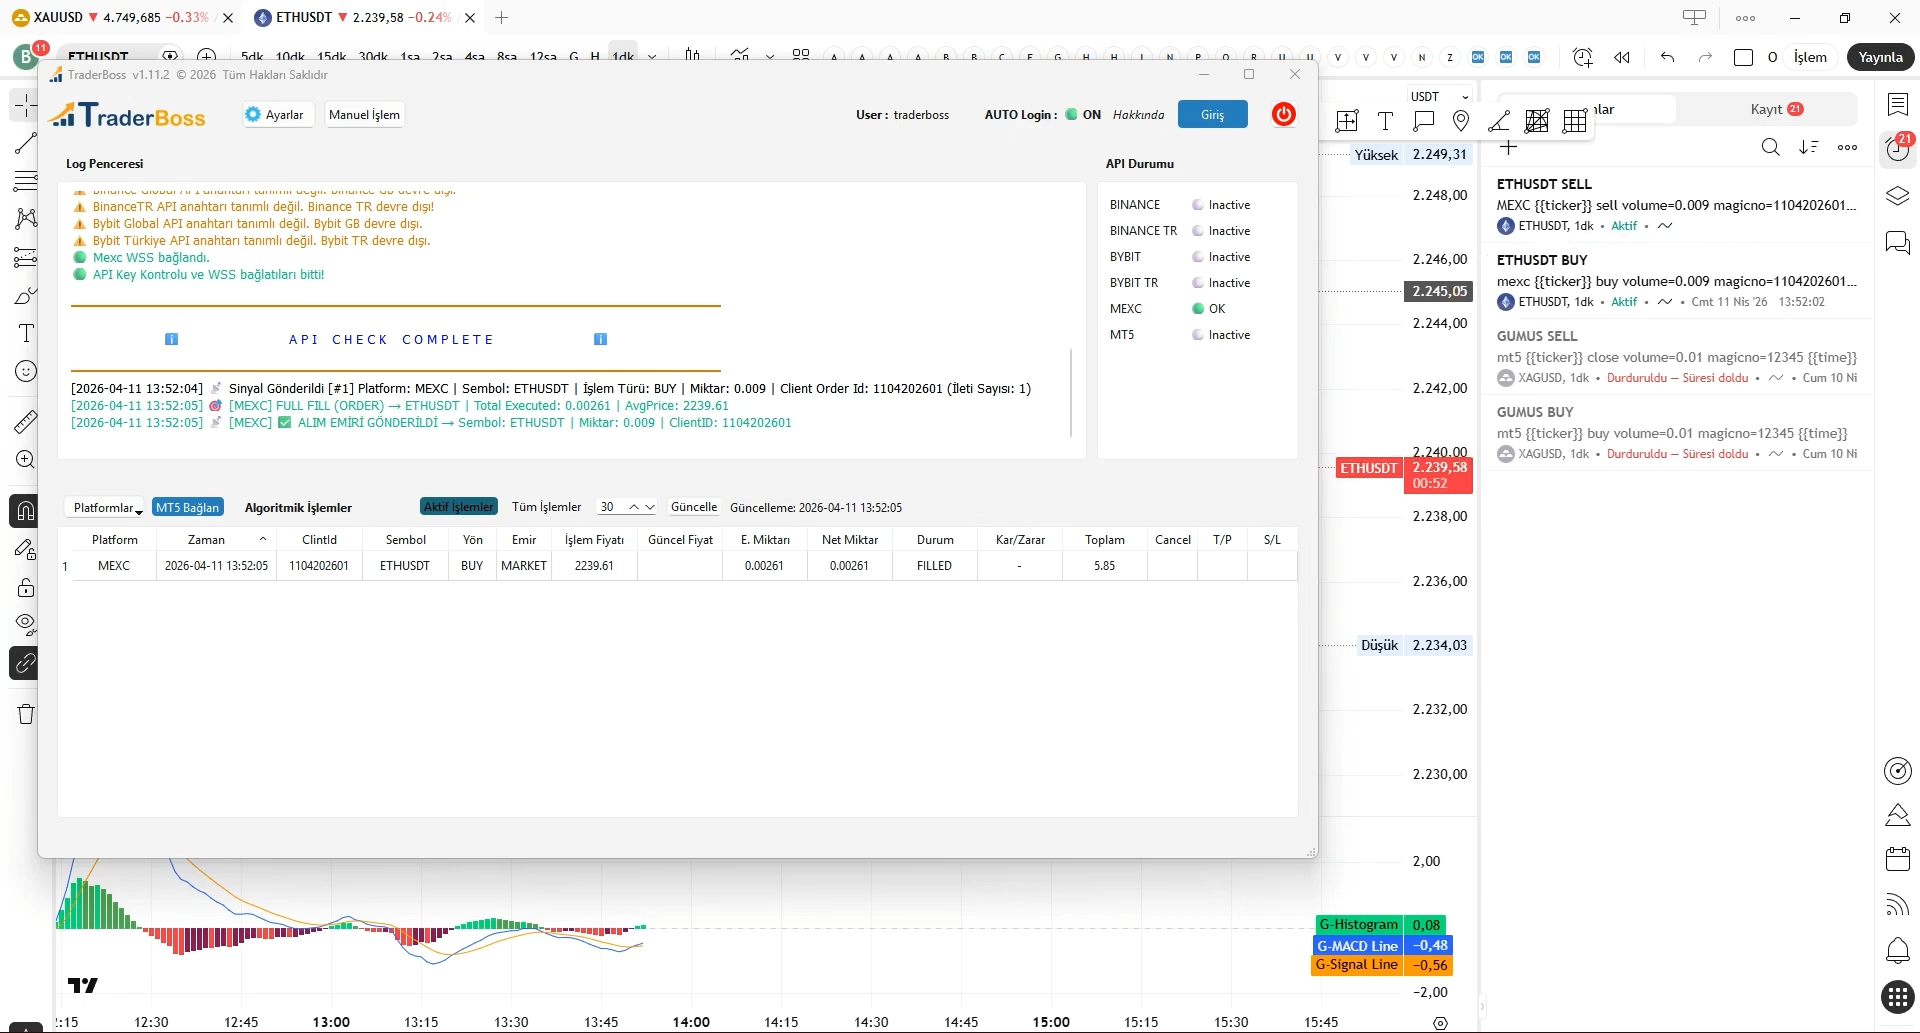Open the row count spinner showing 30
This screenshot has height=1033, width=1920.
click(627, 507)
